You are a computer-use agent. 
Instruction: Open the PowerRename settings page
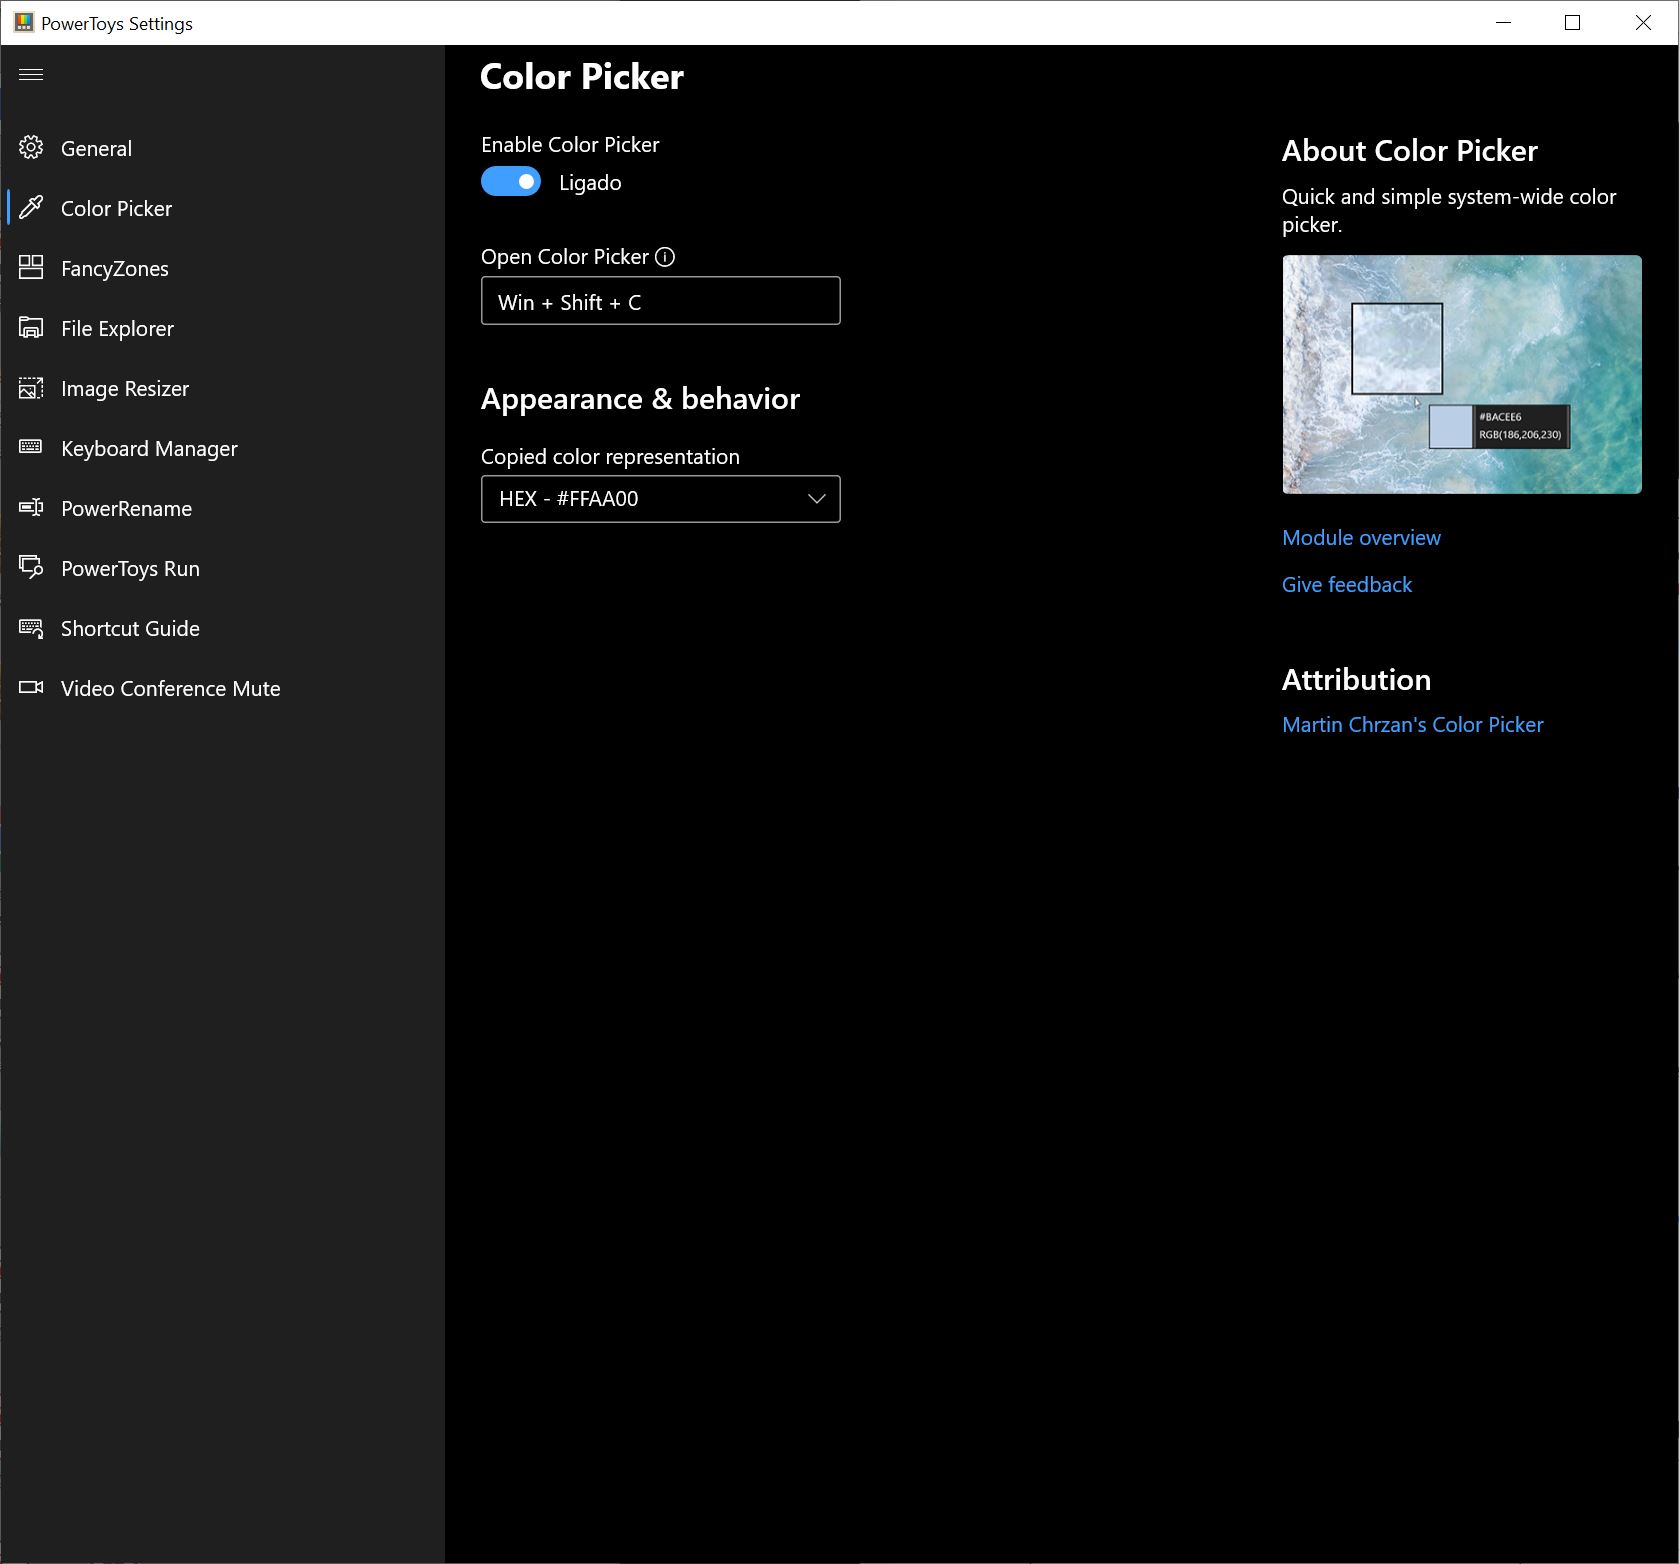(222, 508)
